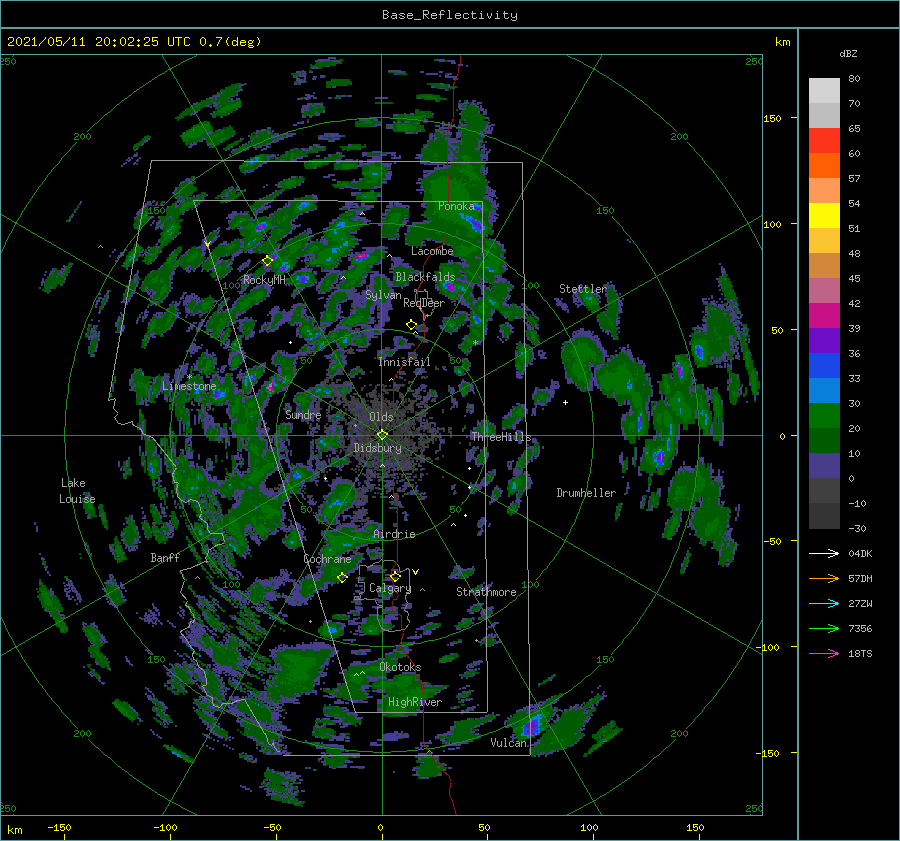Pick the red swatch in dBZ legend
This screenshot has height=841, width=900.
(824, 141)
